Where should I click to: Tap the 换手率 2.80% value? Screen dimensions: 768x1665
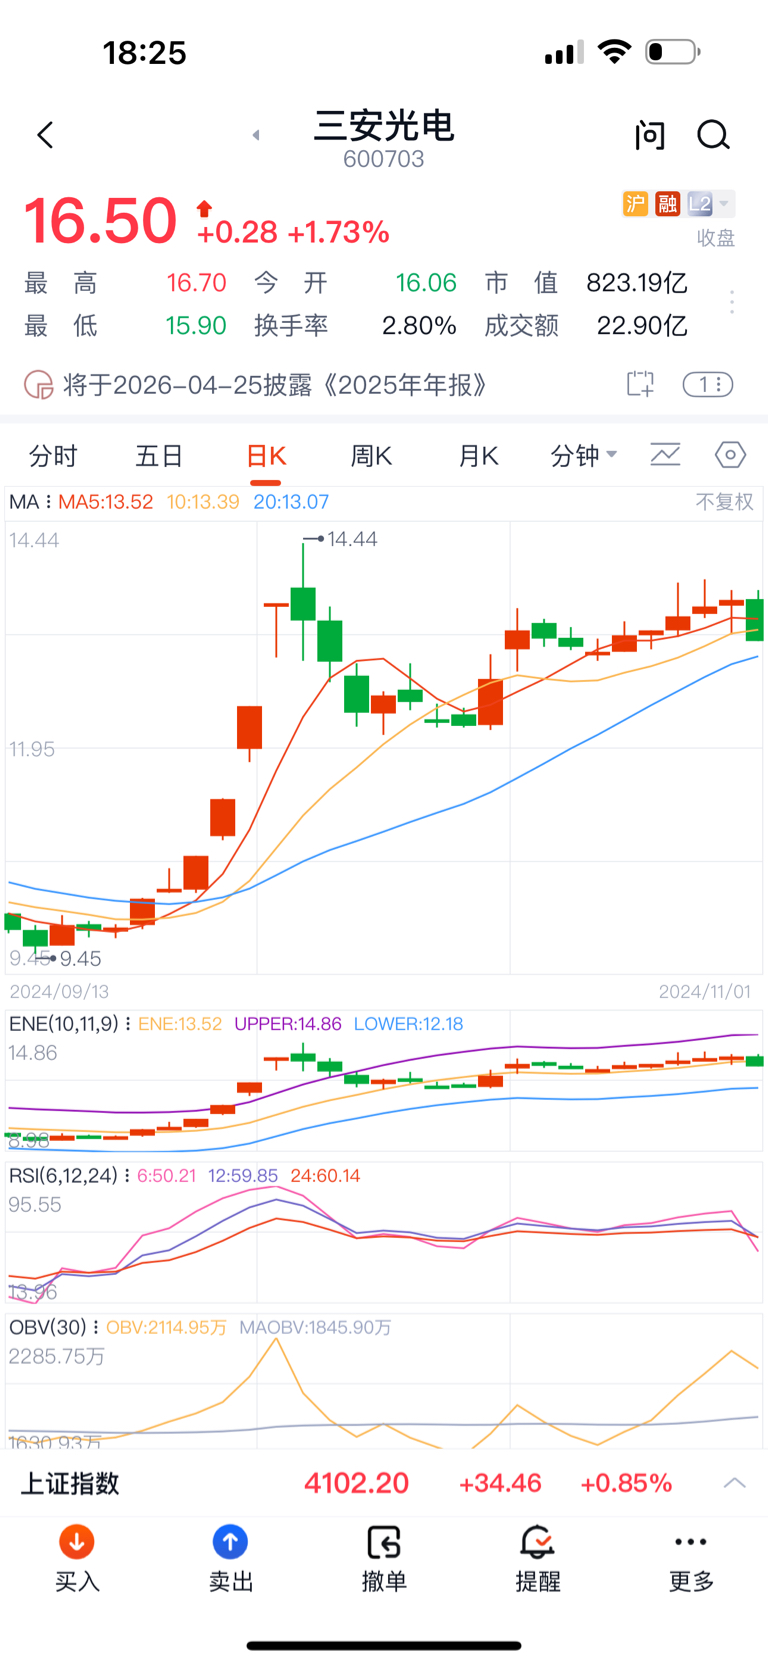[x=419, y=326]
